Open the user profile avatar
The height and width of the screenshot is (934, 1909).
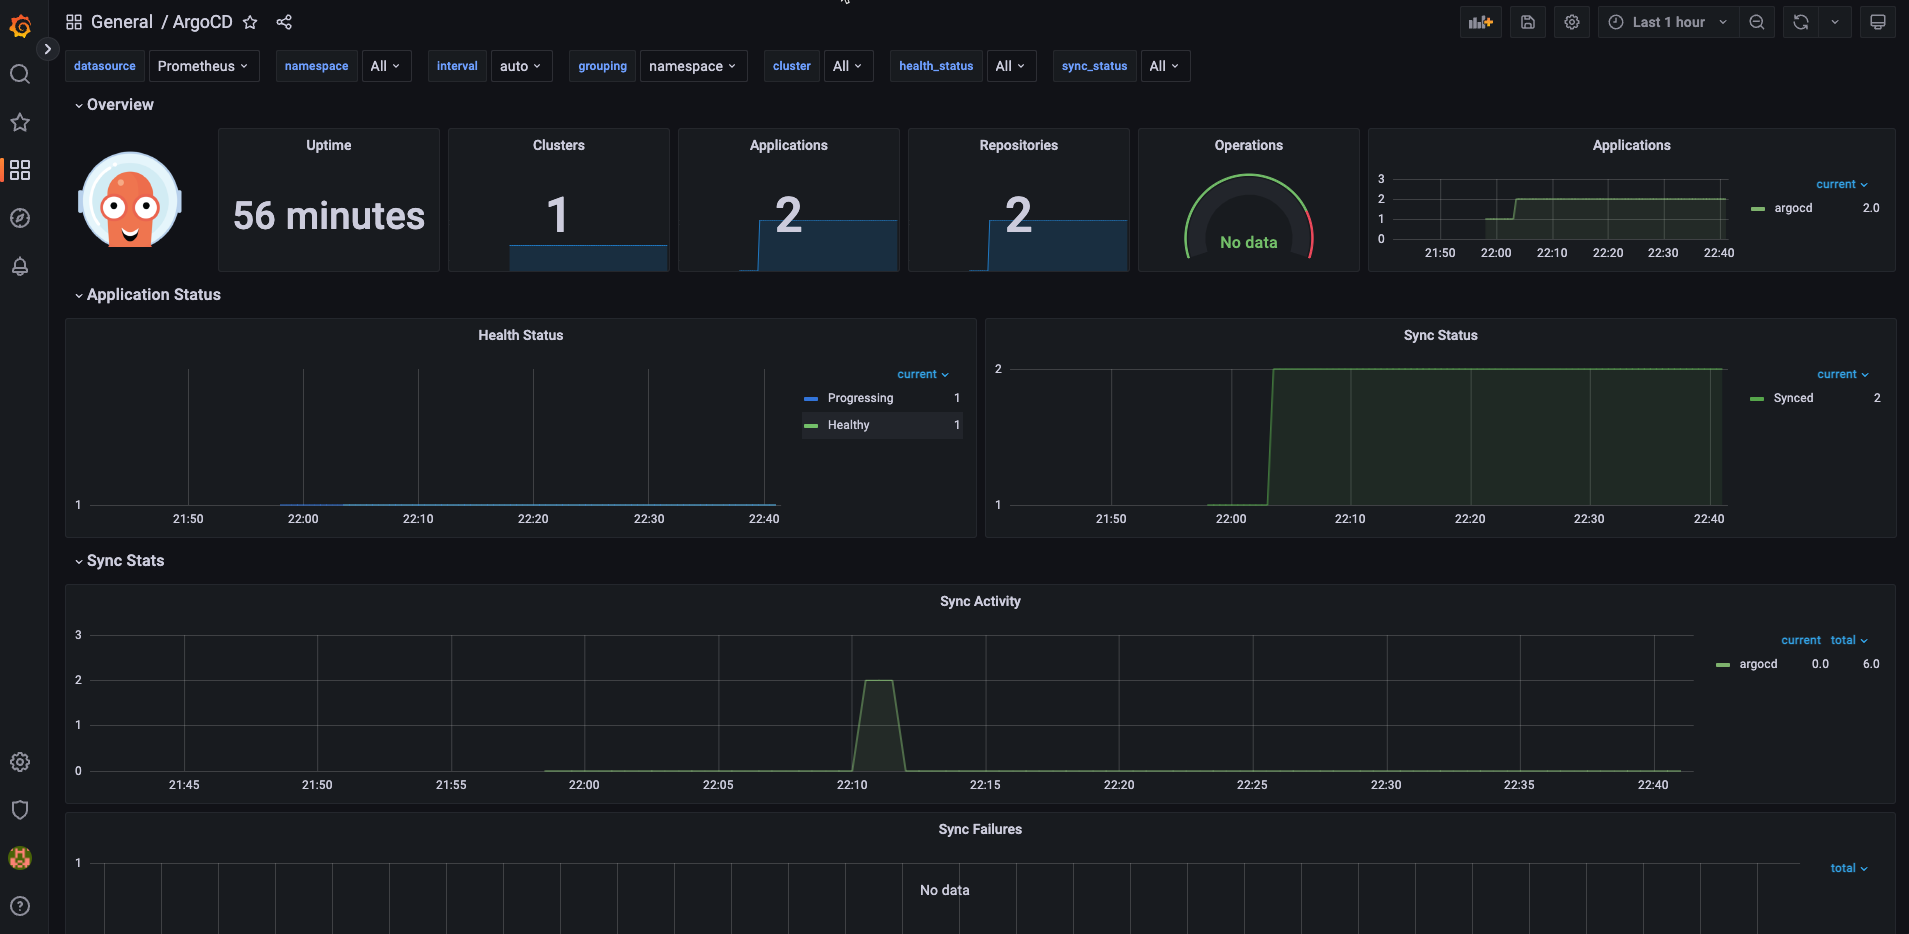click(x=20, y=858)
